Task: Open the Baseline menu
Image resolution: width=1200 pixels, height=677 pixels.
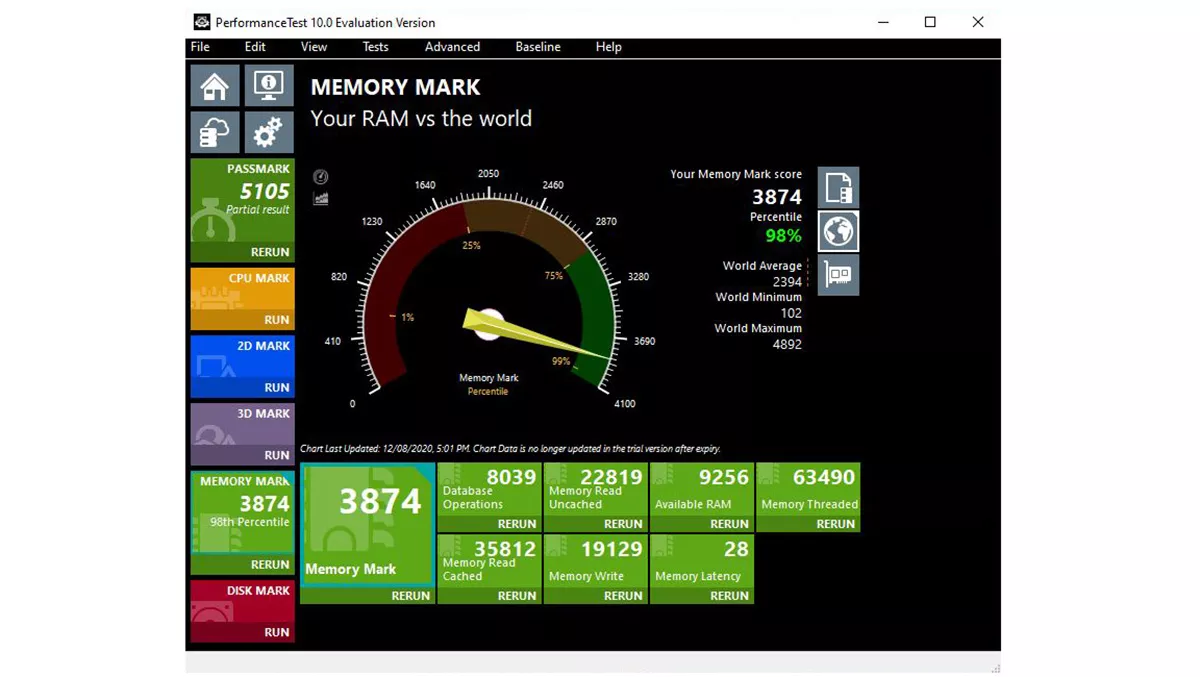Action: [538, 47]
